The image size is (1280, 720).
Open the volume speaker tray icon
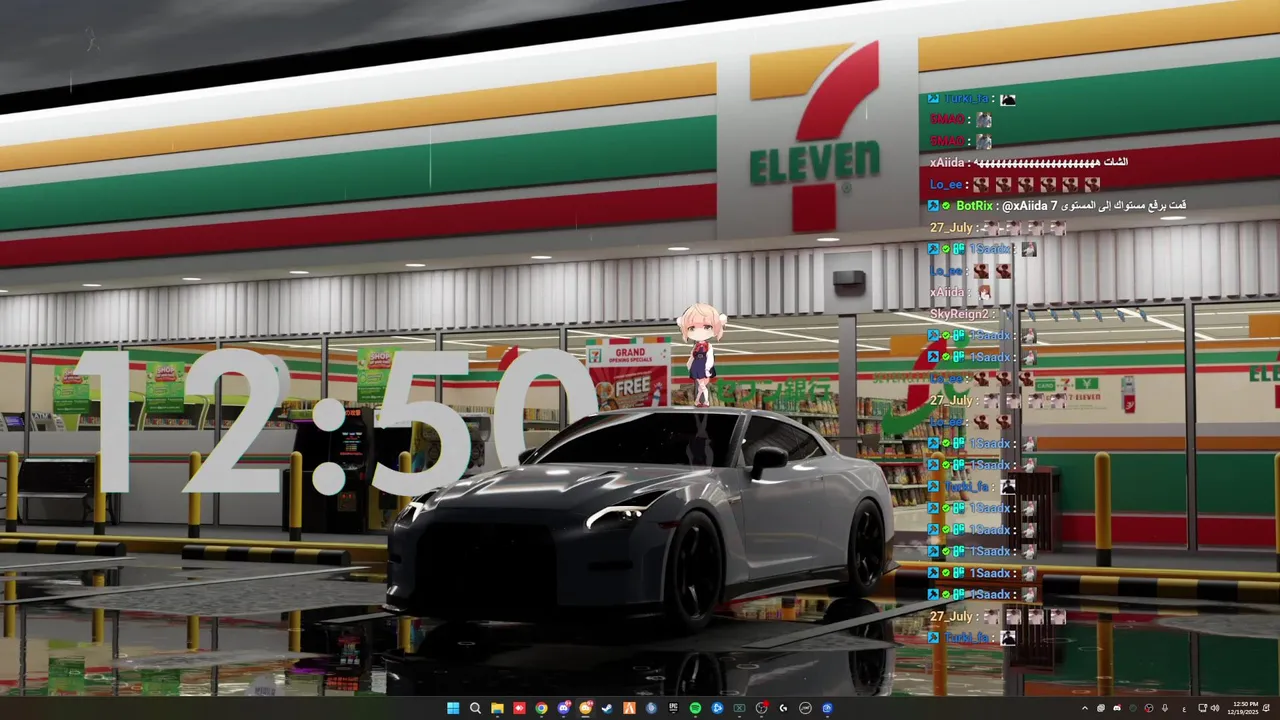(1215, 708)
